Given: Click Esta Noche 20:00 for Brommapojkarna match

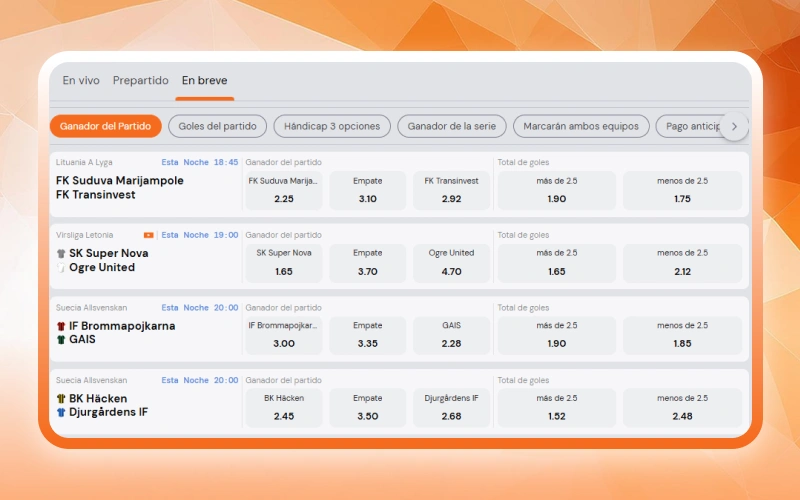Looking at the screenshot, I should (x=199, y=308).
